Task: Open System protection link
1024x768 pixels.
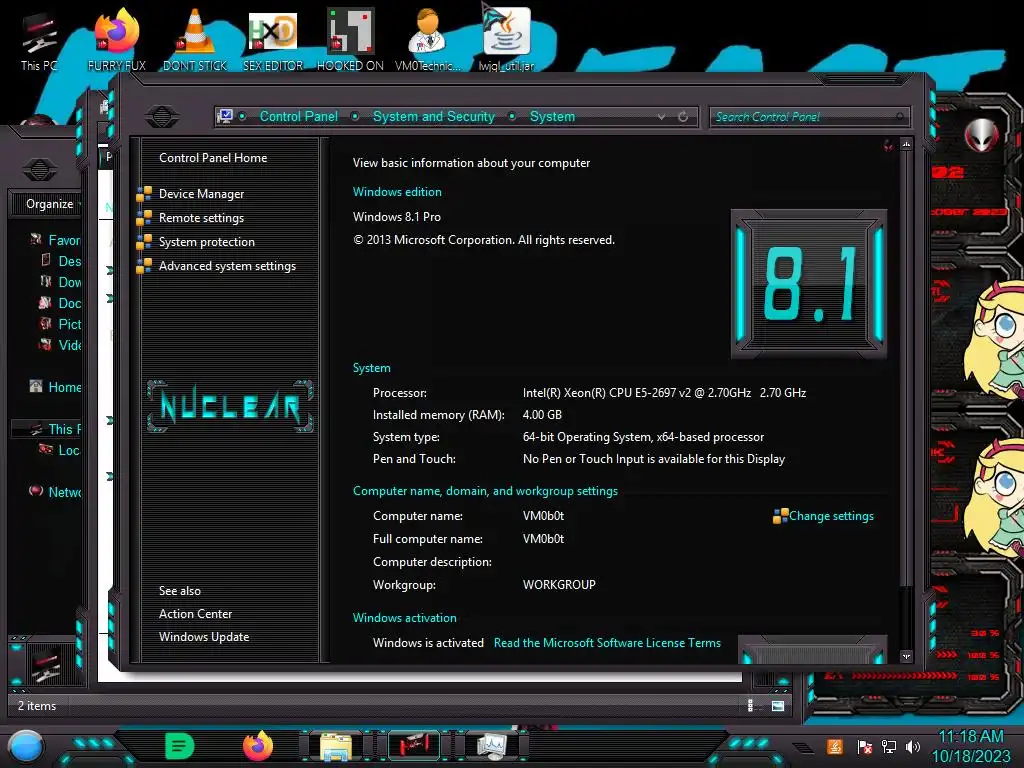Action: pos(206,242)
